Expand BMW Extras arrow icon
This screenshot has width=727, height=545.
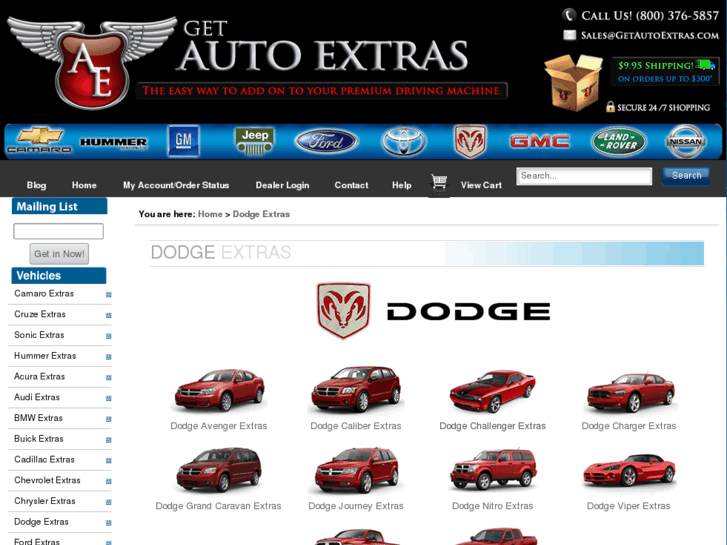click(108, 419)
